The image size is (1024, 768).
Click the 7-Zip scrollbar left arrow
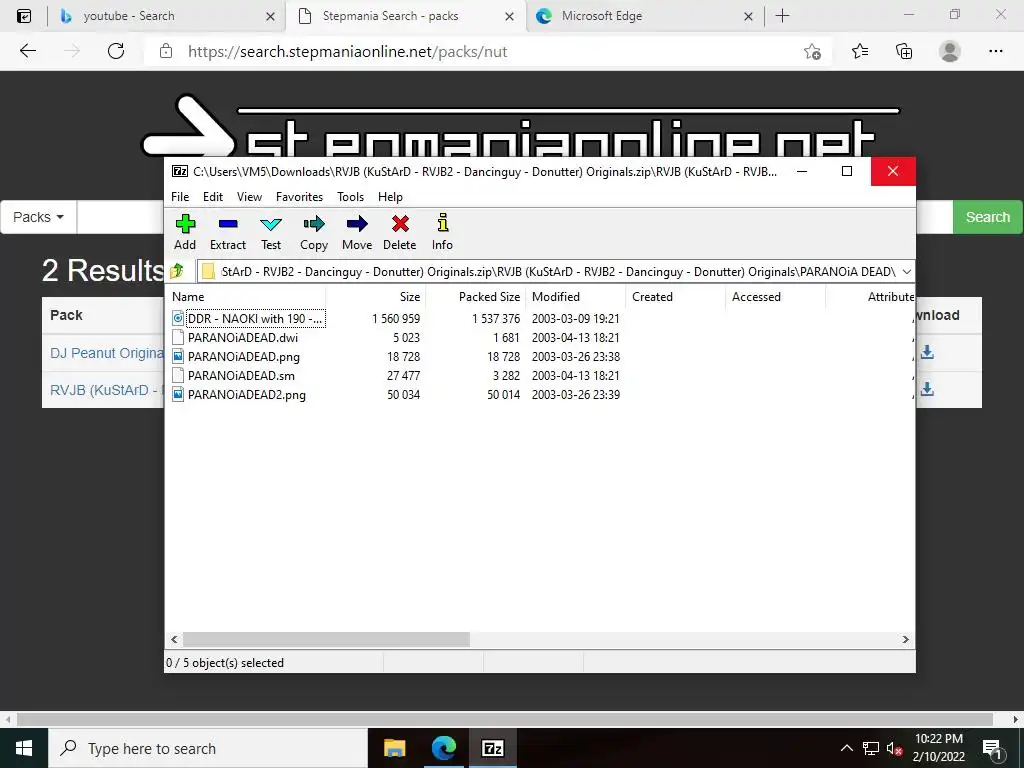(x=174, y=639)
